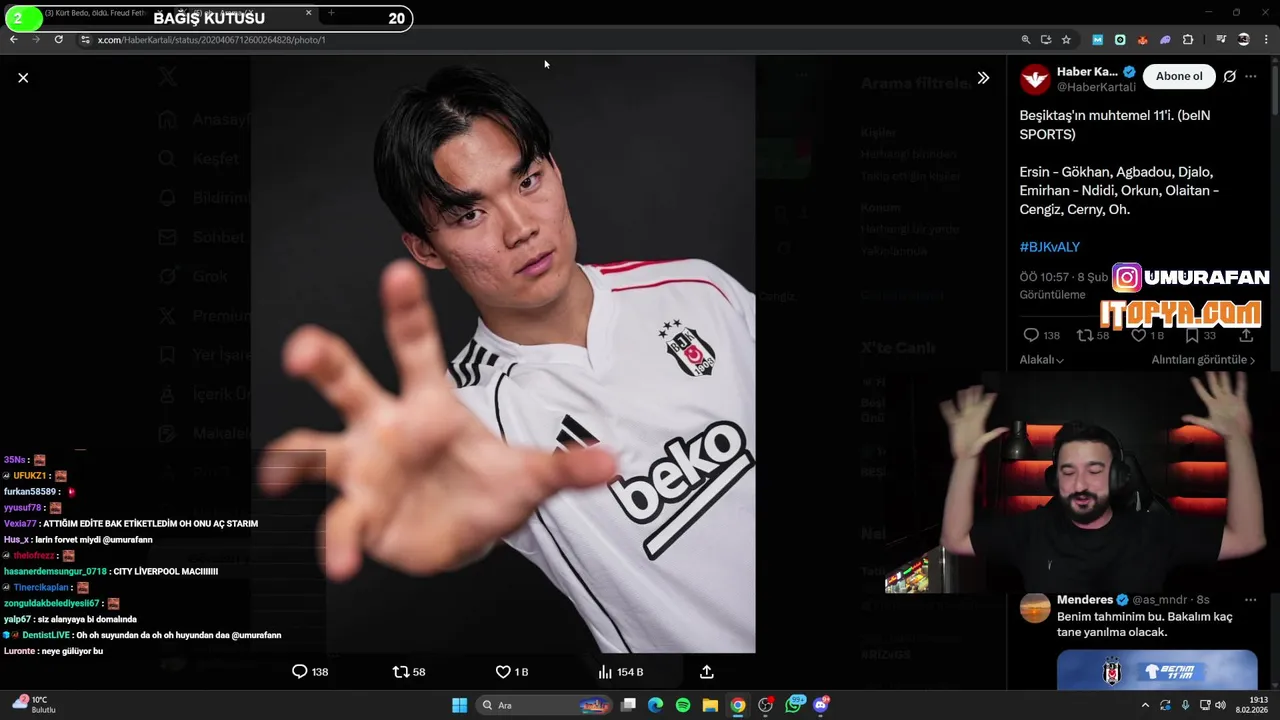The width and height of the screenshot is (1280, 720).
Task: Repost using the side panel retweet icon
Action: point(1084,335)
